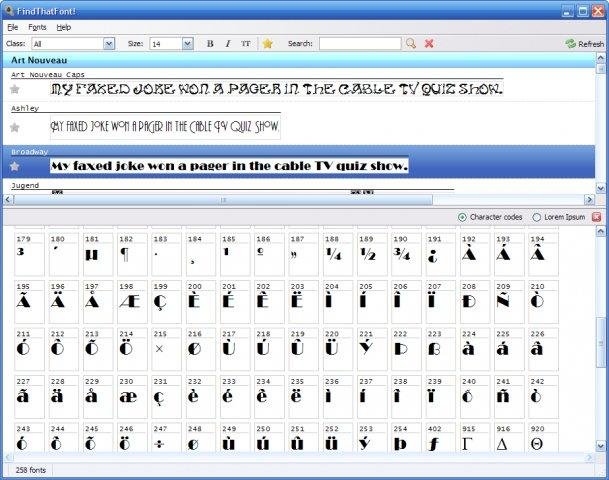Toggle italic preview formatting
609x480 pixels.
(228, 44)
